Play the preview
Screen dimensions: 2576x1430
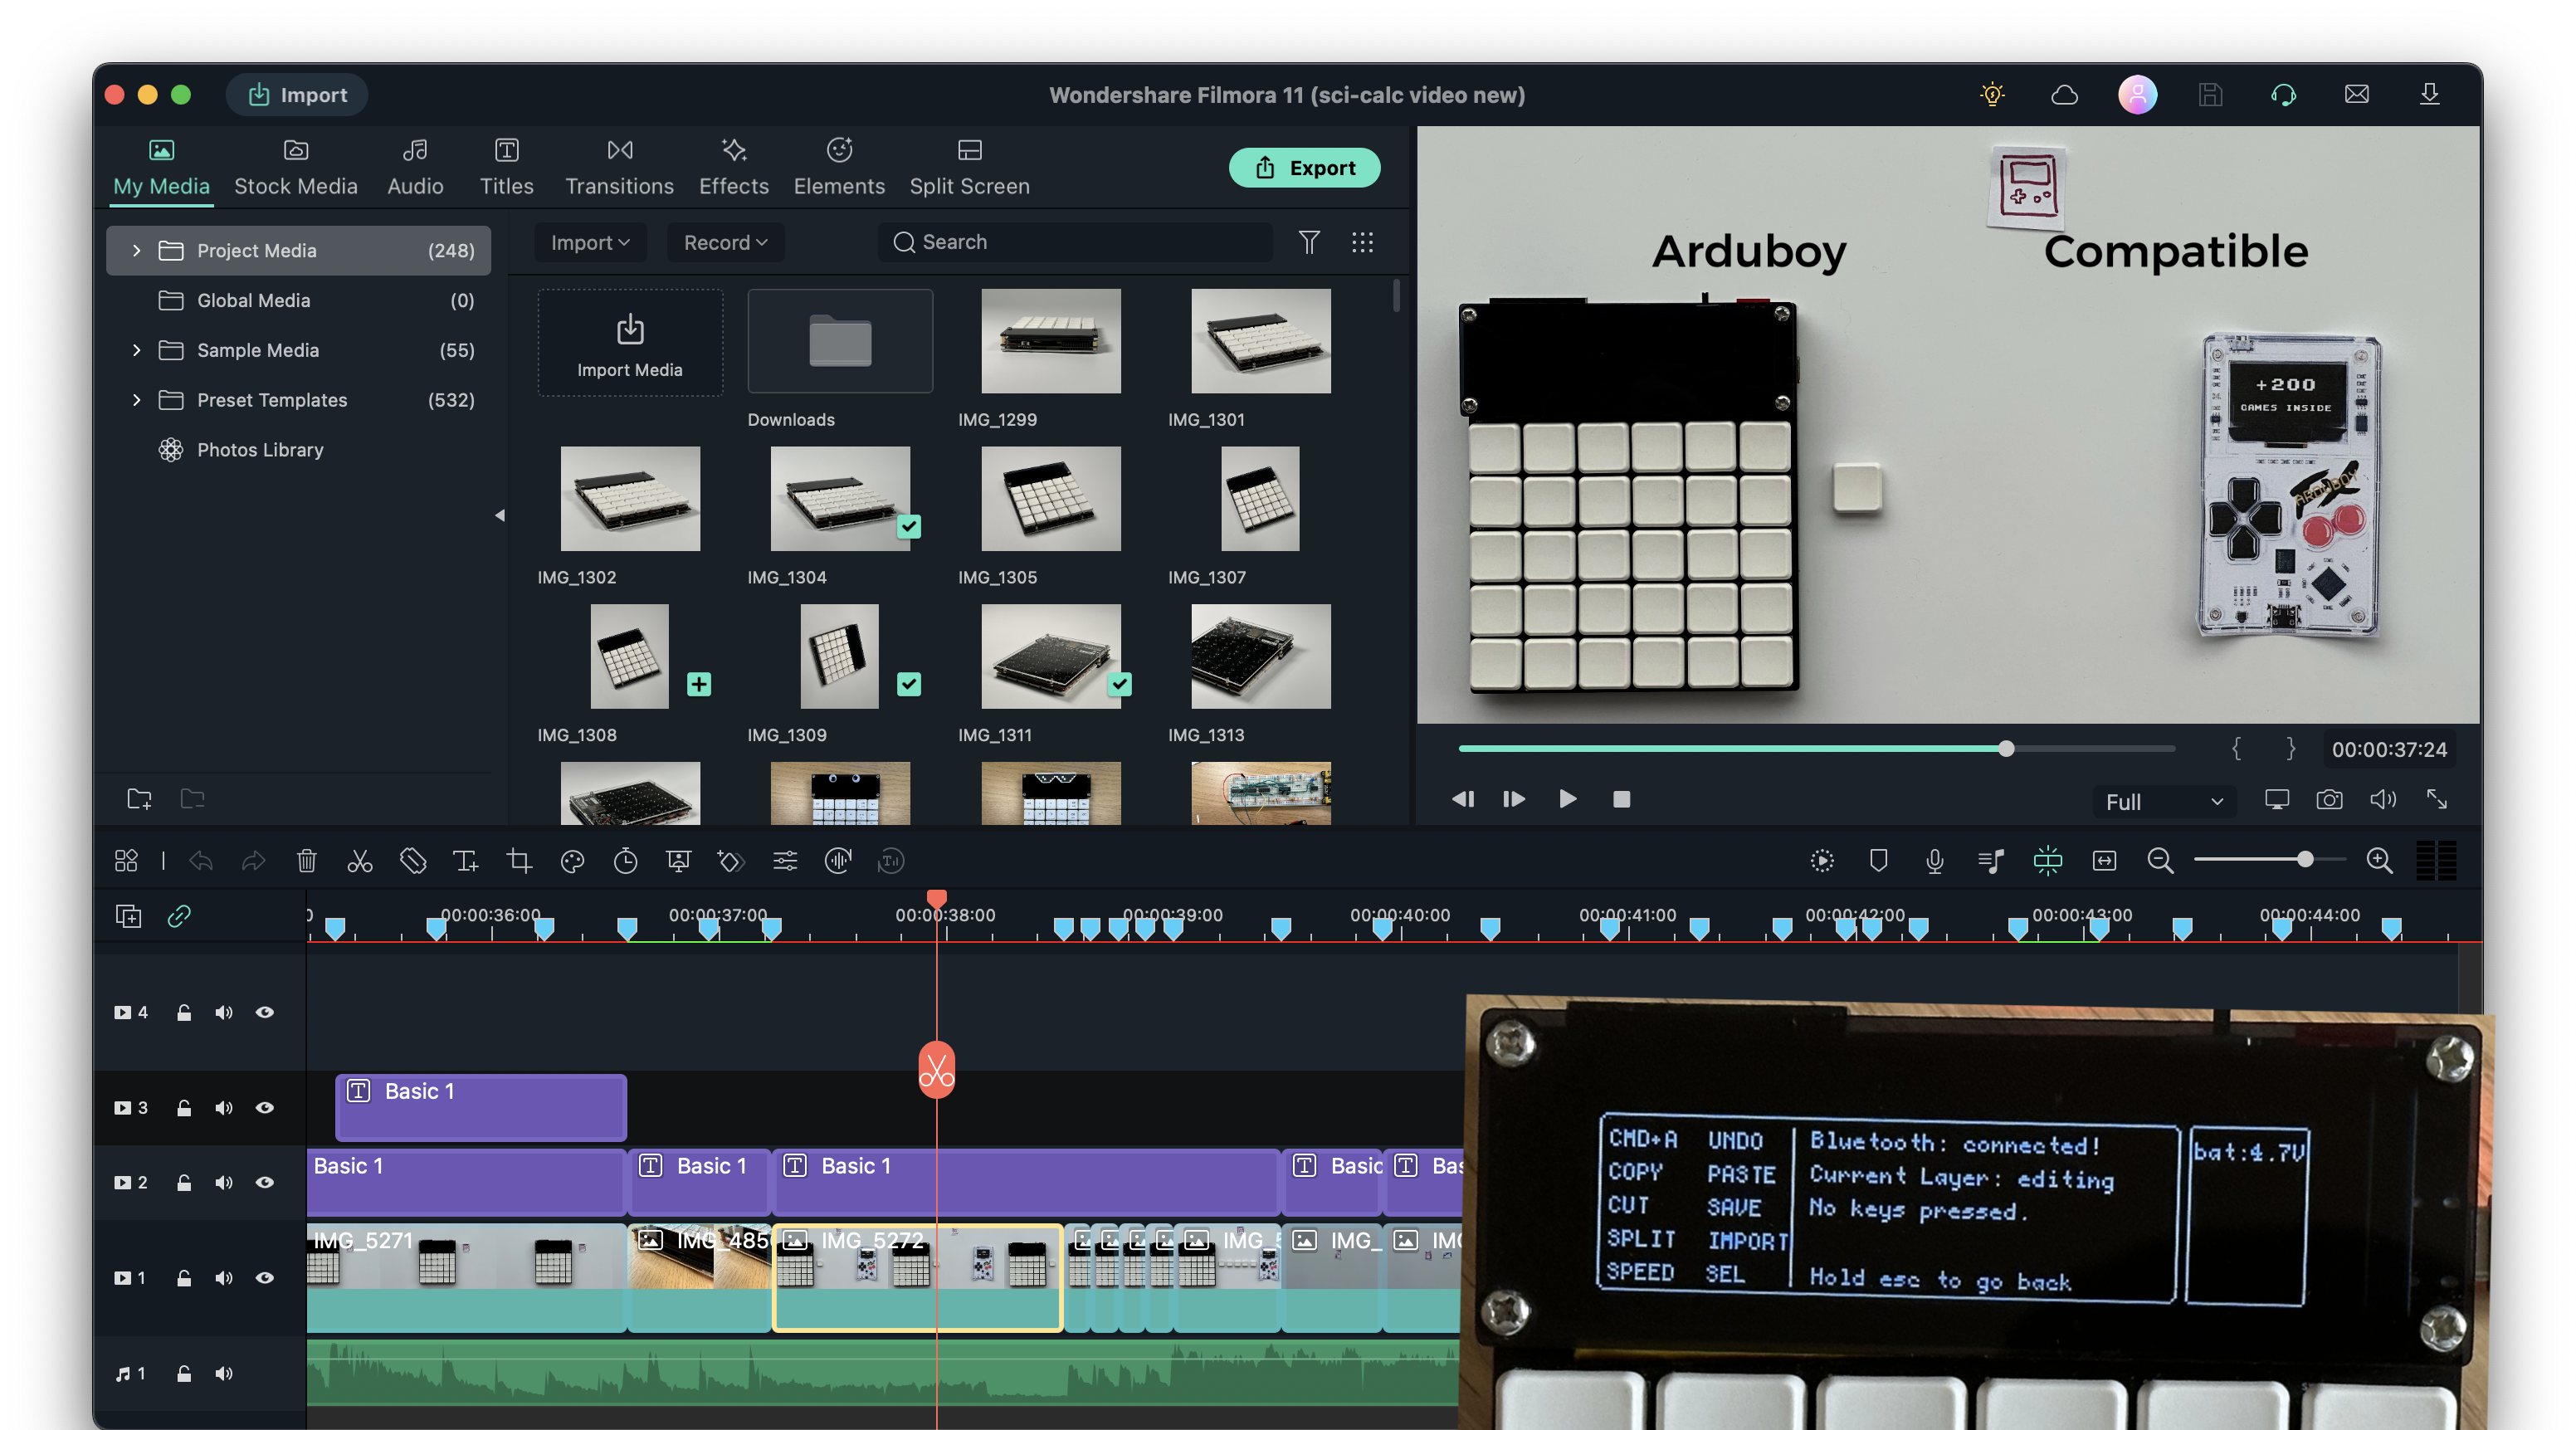pyautogui.click(x=1567, y=799)
